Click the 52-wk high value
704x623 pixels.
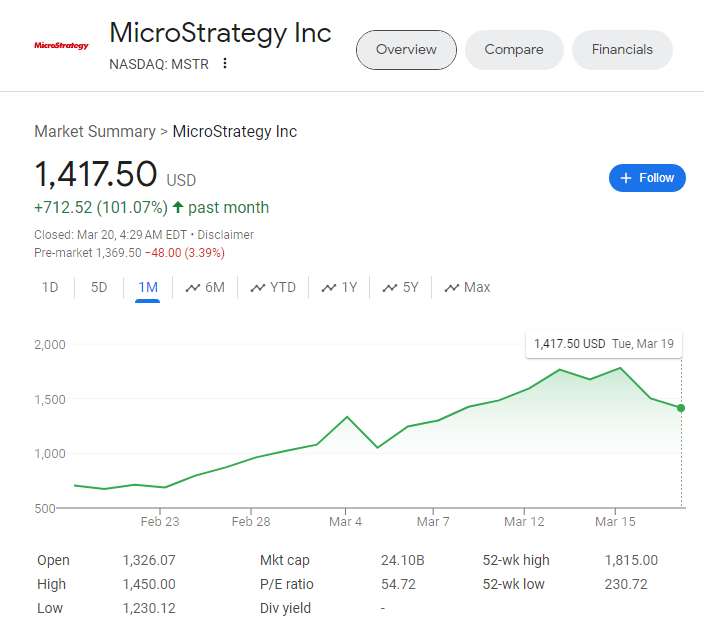pos(631,561)
